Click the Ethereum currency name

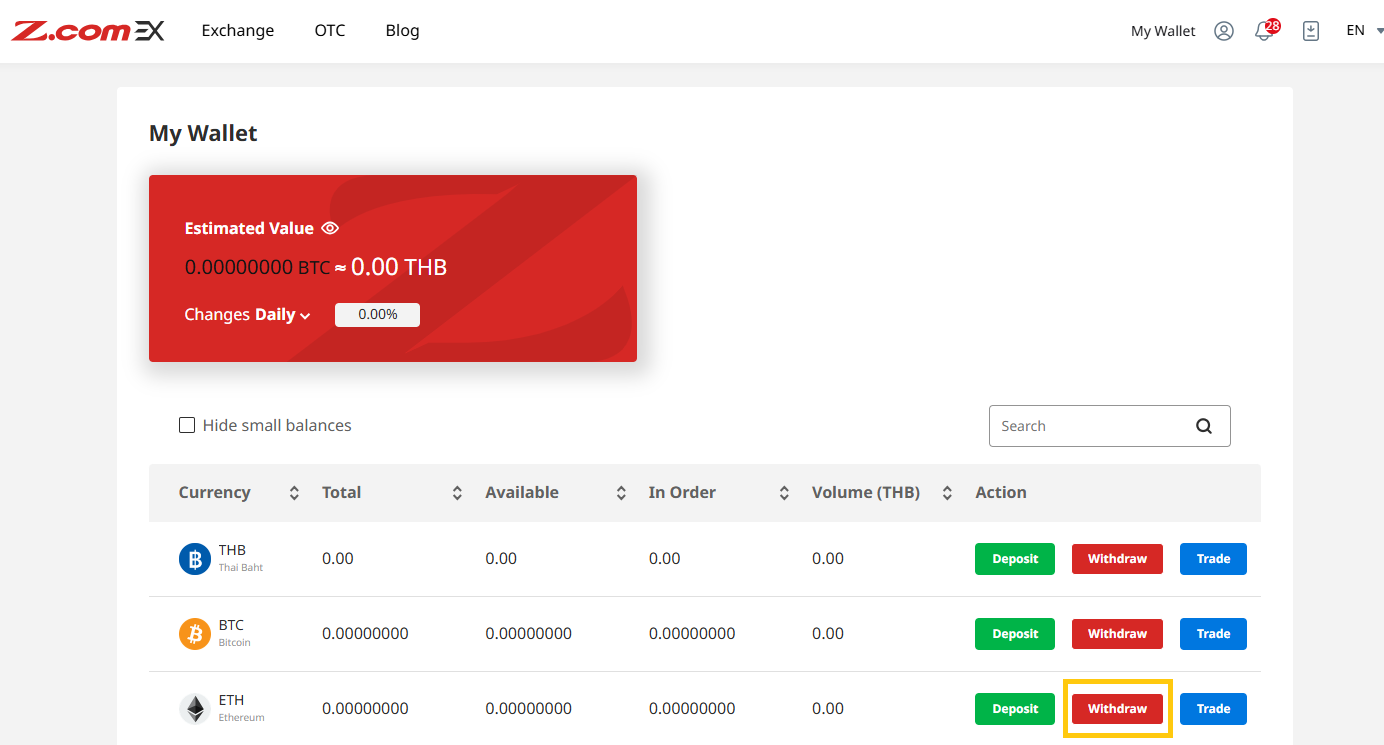pyautogui.click(x=242, y=718)
